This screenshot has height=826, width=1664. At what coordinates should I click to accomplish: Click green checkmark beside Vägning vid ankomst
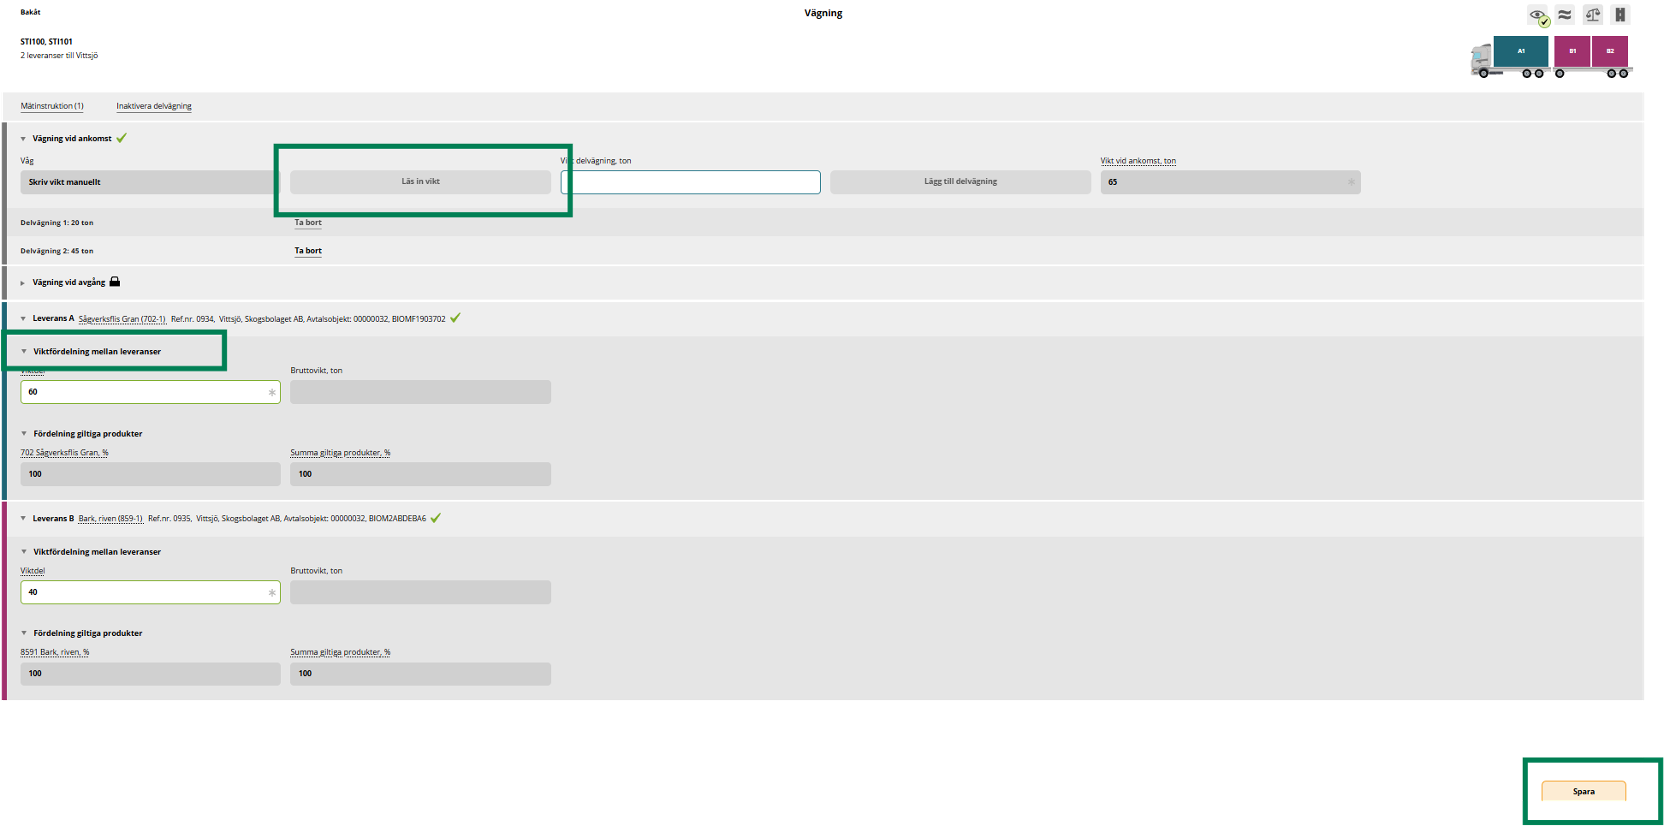point(122,138)
